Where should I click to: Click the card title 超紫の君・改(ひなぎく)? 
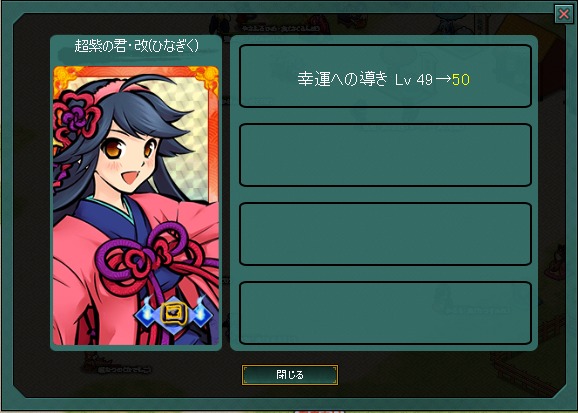(x=136, y=46)
